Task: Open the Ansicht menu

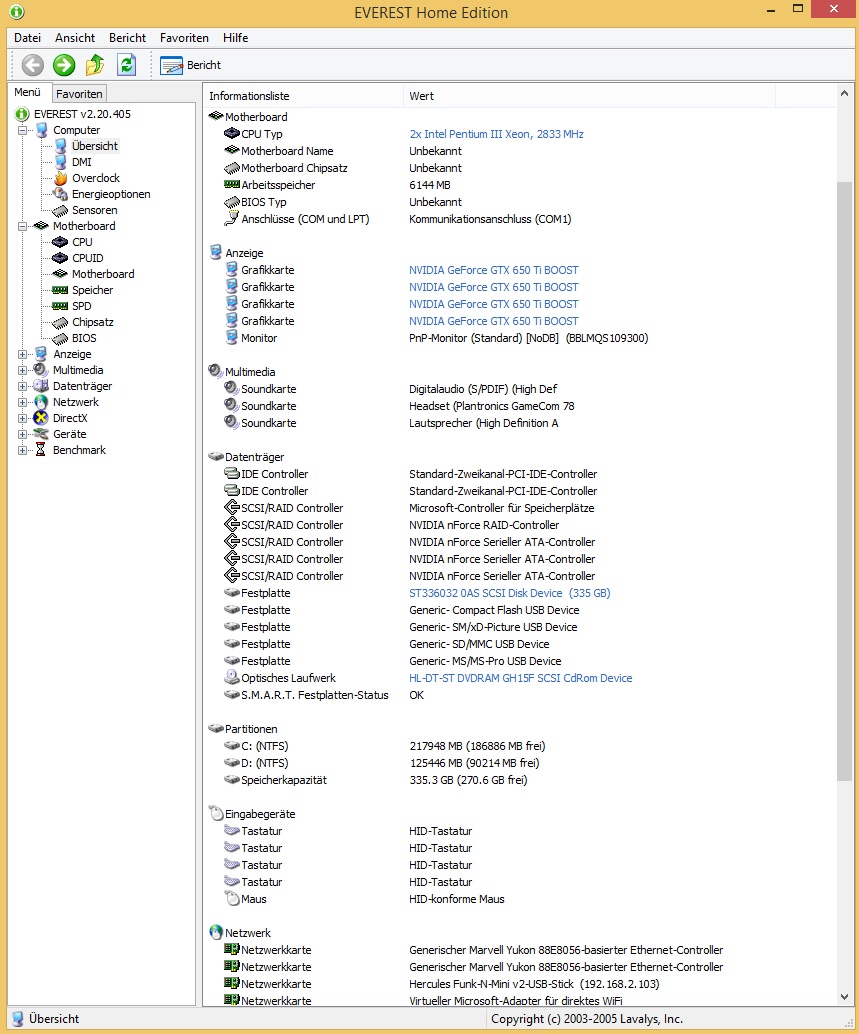Action: (x=74, y=38)
